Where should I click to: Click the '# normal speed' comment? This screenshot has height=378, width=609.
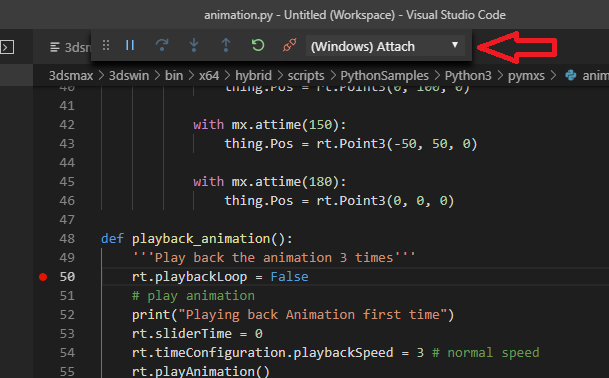coord(485,353)
